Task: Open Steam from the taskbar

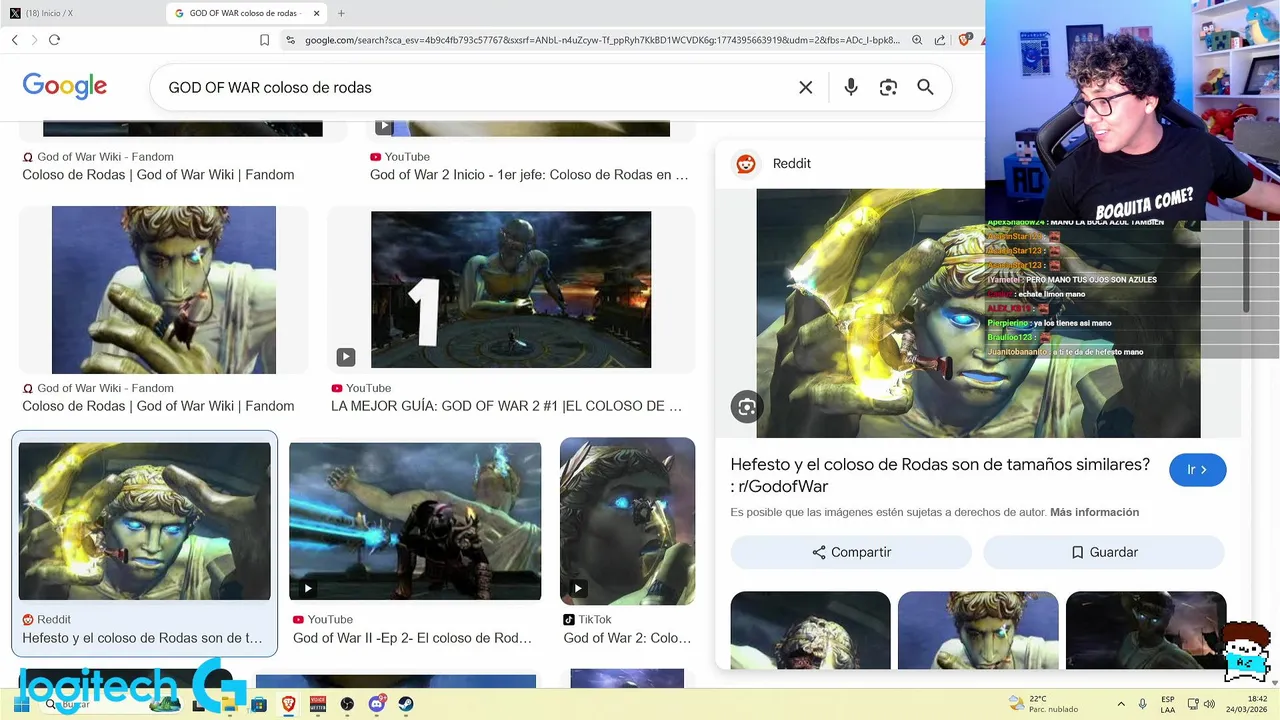Action: (406, 704)
